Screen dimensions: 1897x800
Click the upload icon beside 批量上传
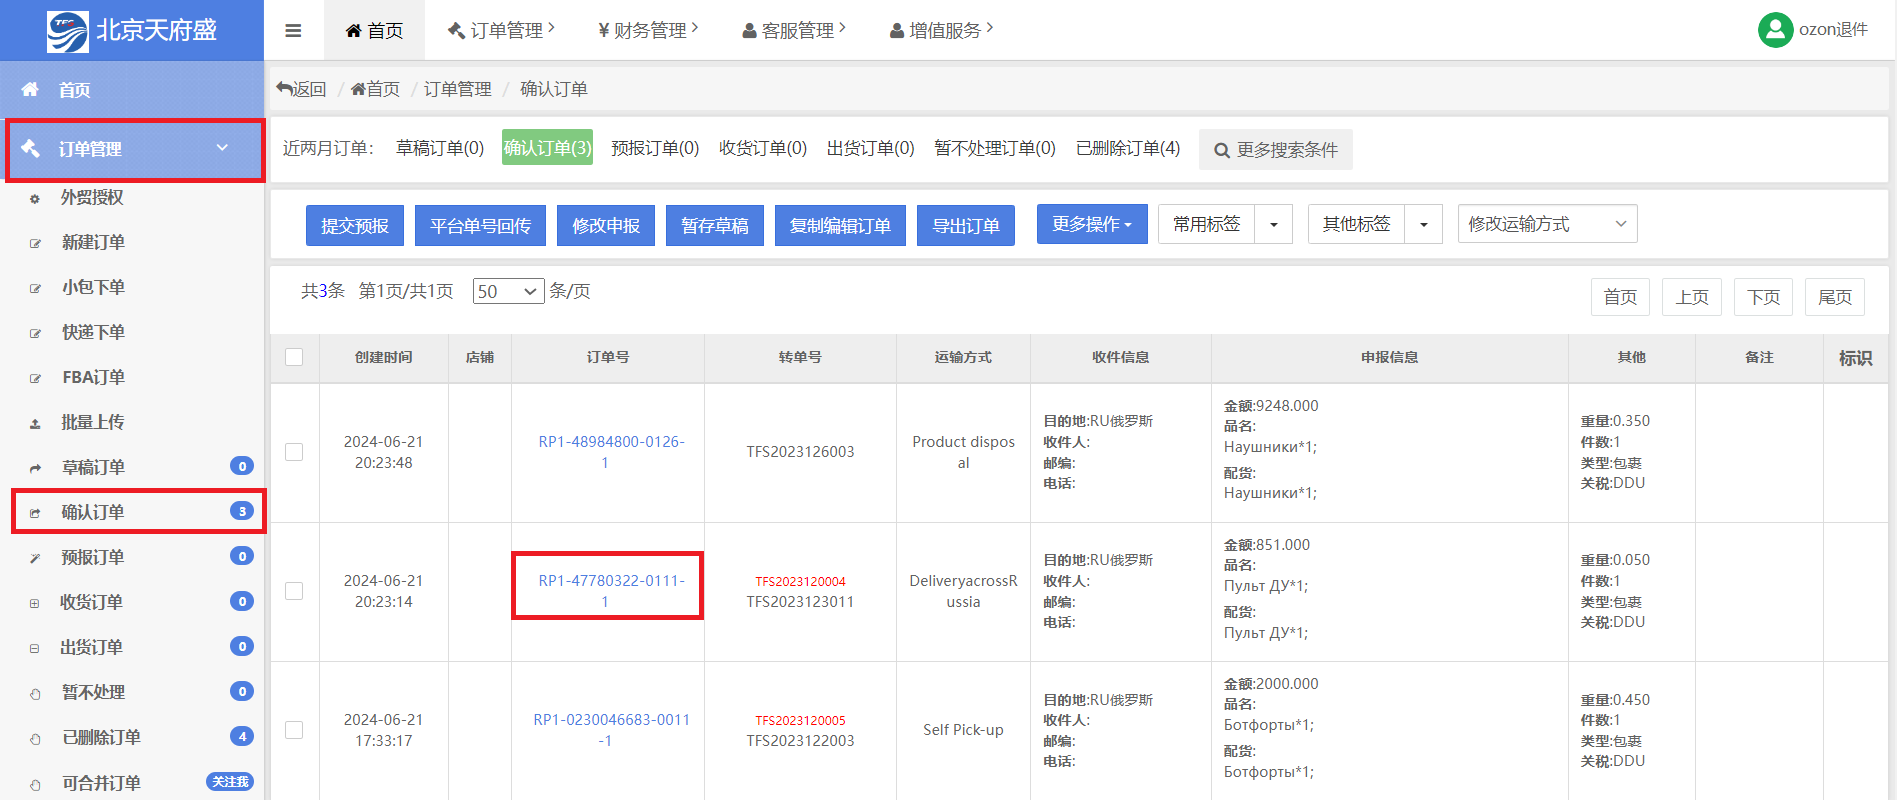[x=35, y=424]
